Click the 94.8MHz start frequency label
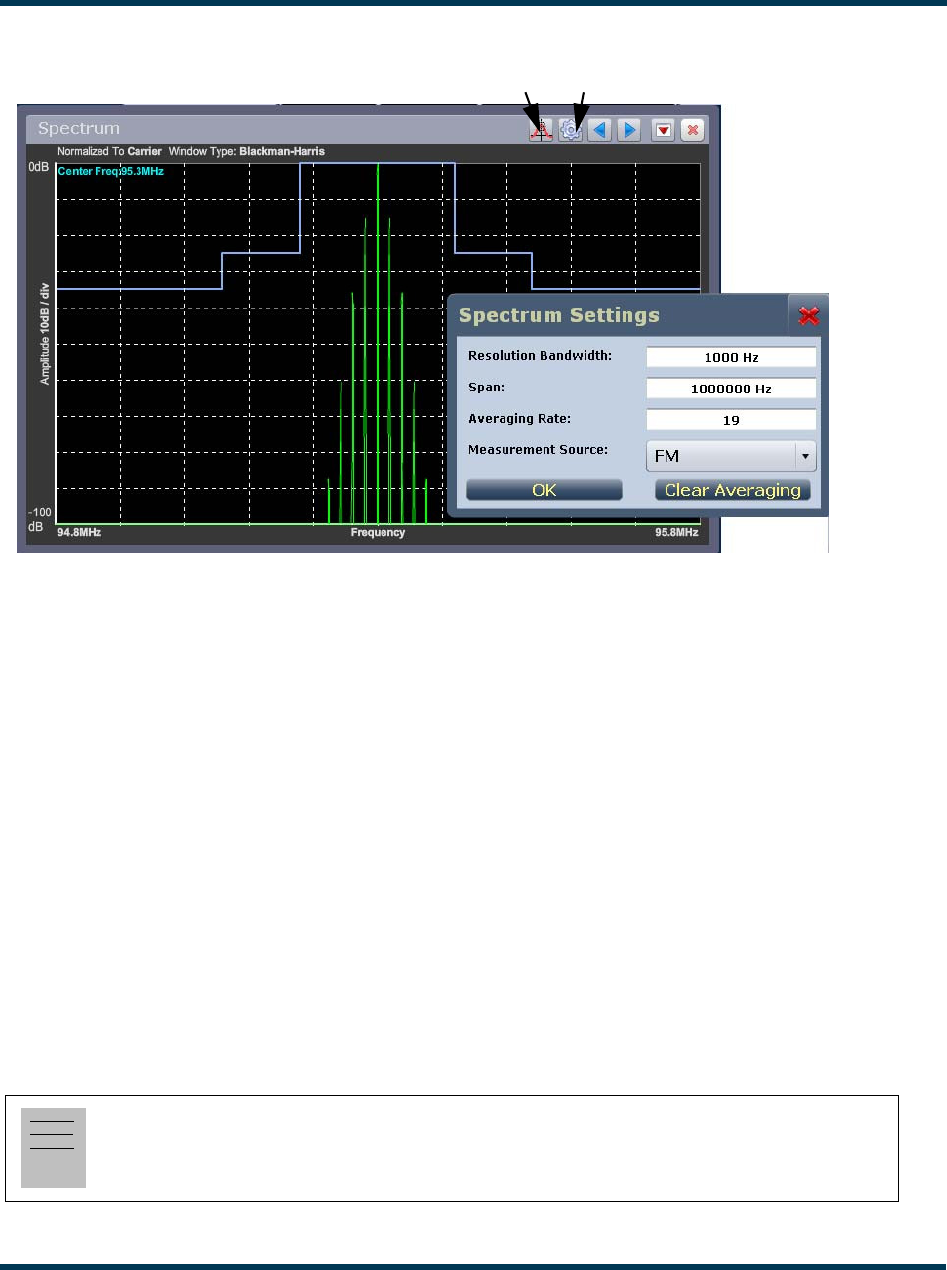 click(x=78, y=533)
